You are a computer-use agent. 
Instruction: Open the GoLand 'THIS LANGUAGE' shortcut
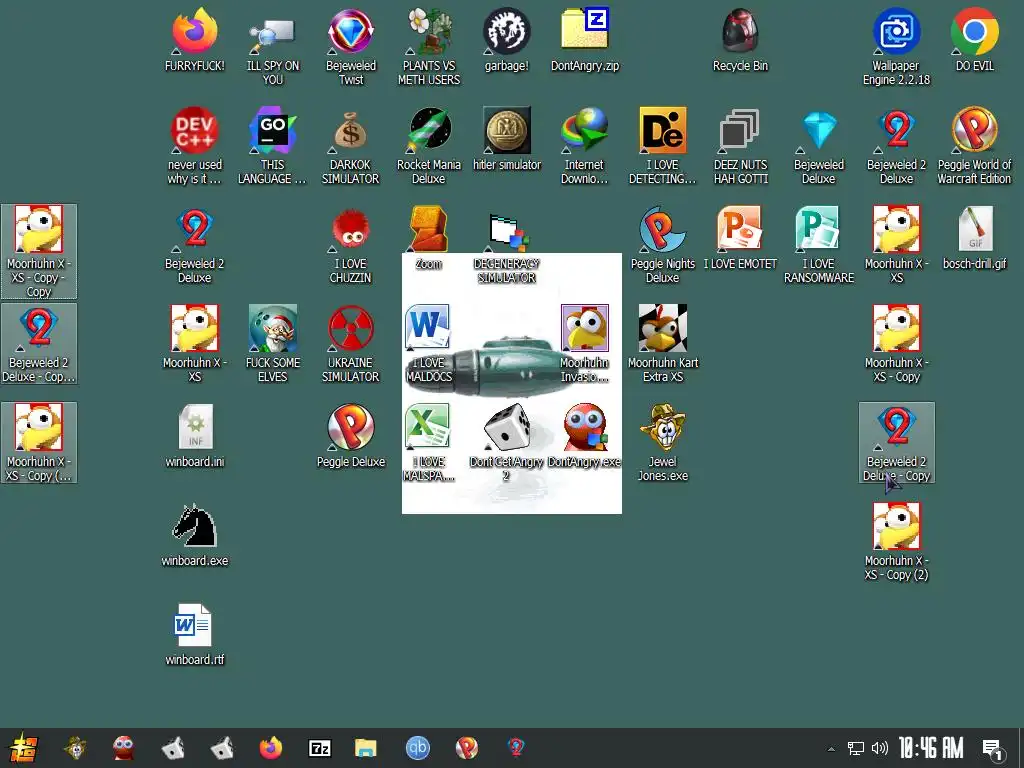272,145
